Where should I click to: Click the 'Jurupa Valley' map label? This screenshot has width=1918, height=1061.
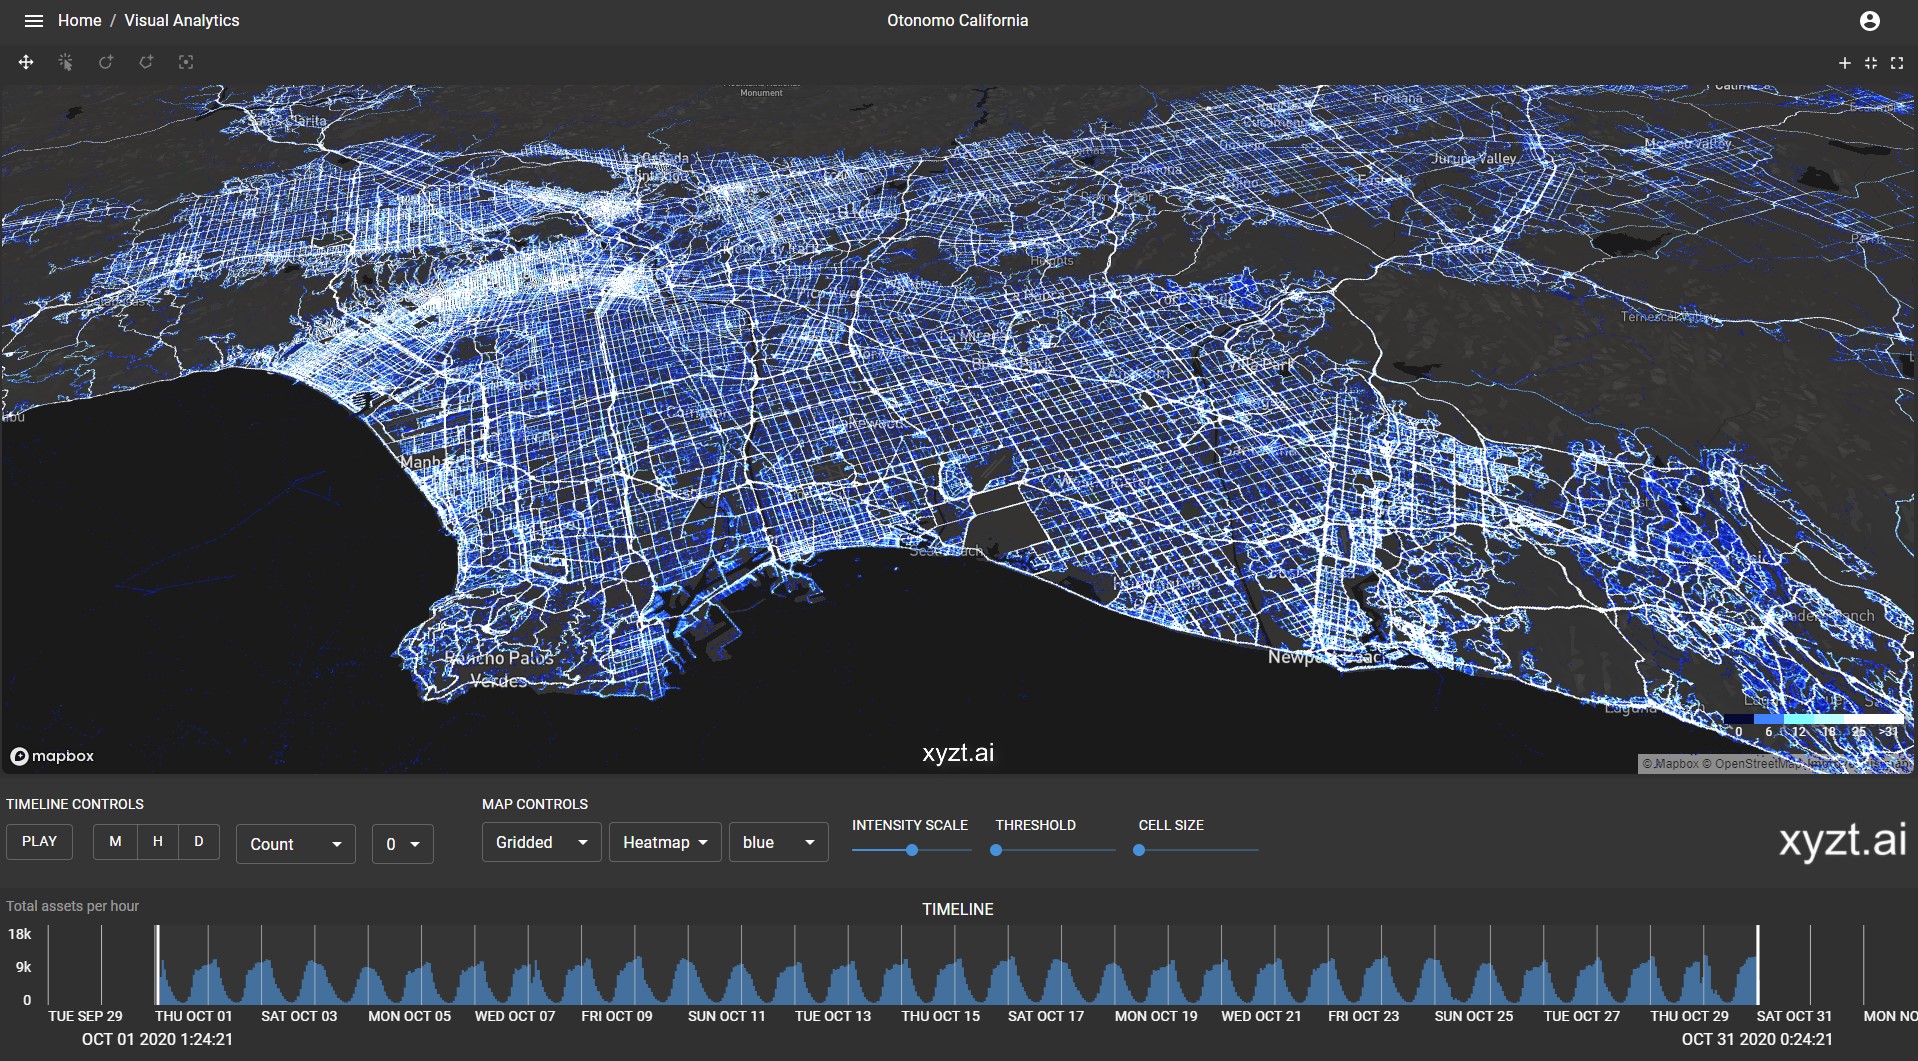(x=1473, y=159)
